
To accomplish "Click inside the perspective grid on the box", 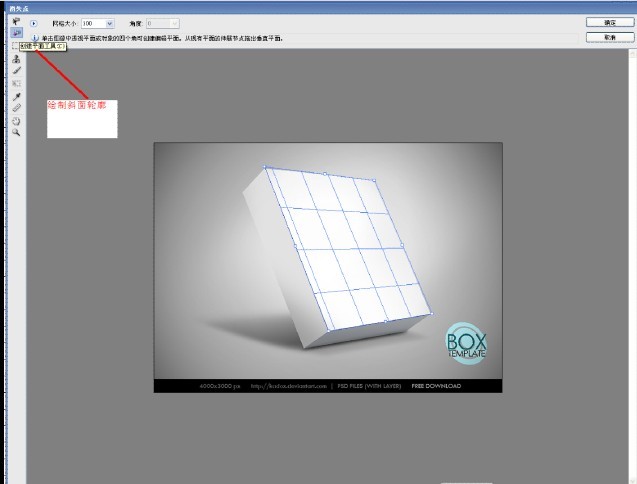I will [x=349, y=248].
